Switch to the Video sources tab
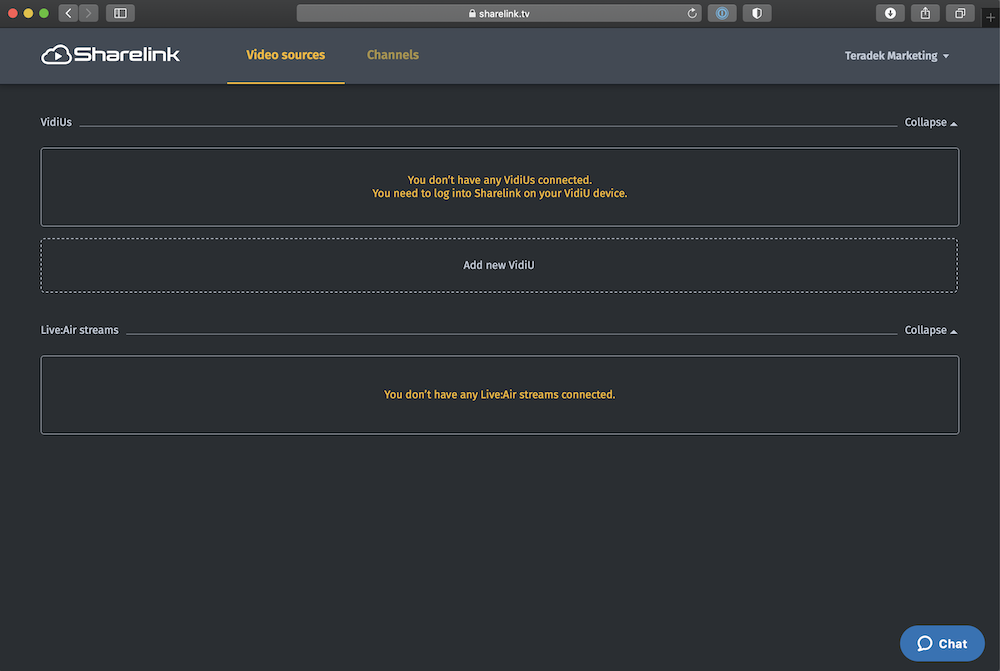Image resolution: width=1000 pixels, height=671 pixels. click(x=285, y=55)
